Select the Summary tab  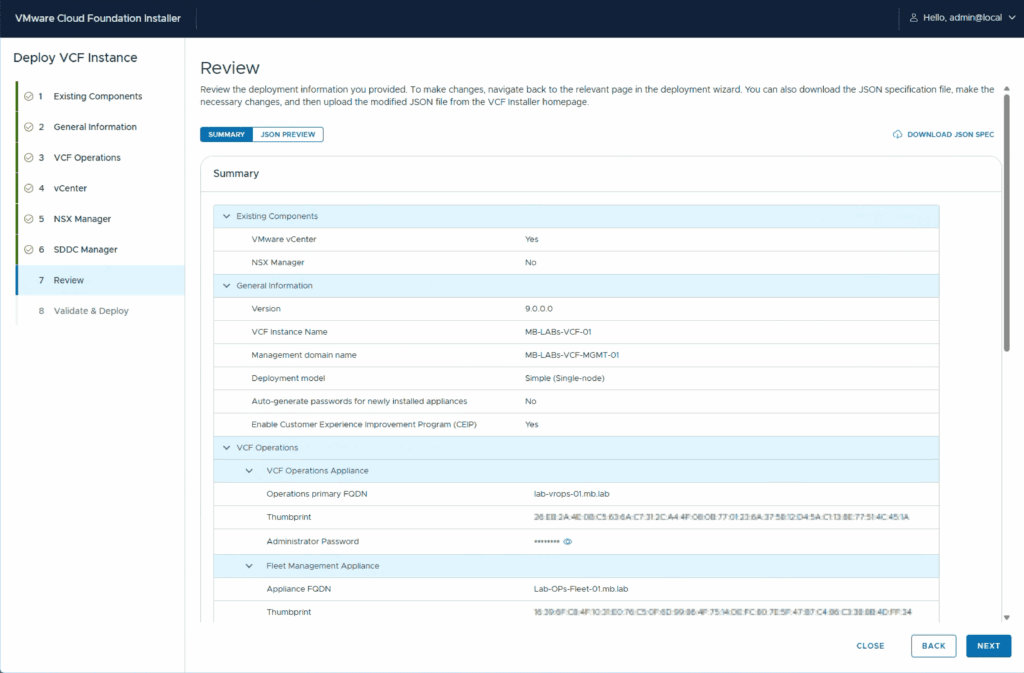pyautogui.click(x=226, y=134)
